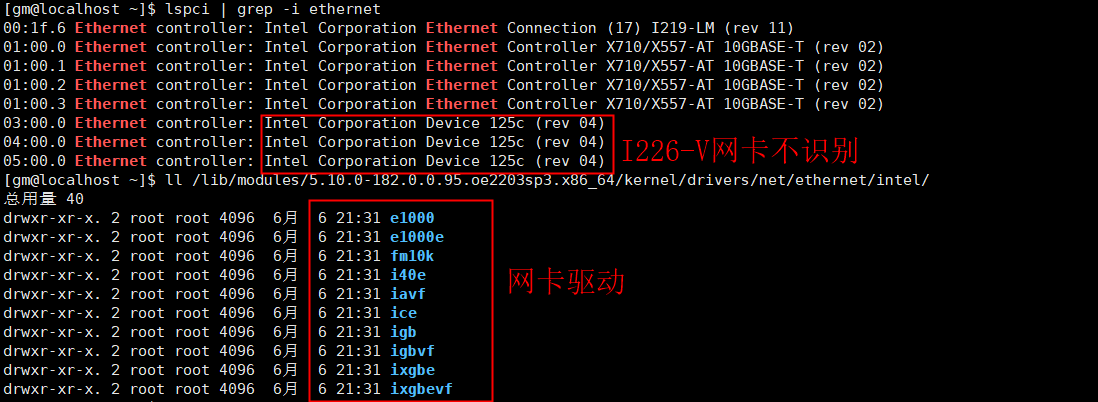Click PCI address 05:00.0
Image resolution: width=1098 pixels, height=402 pixels.
click(35, 161)
